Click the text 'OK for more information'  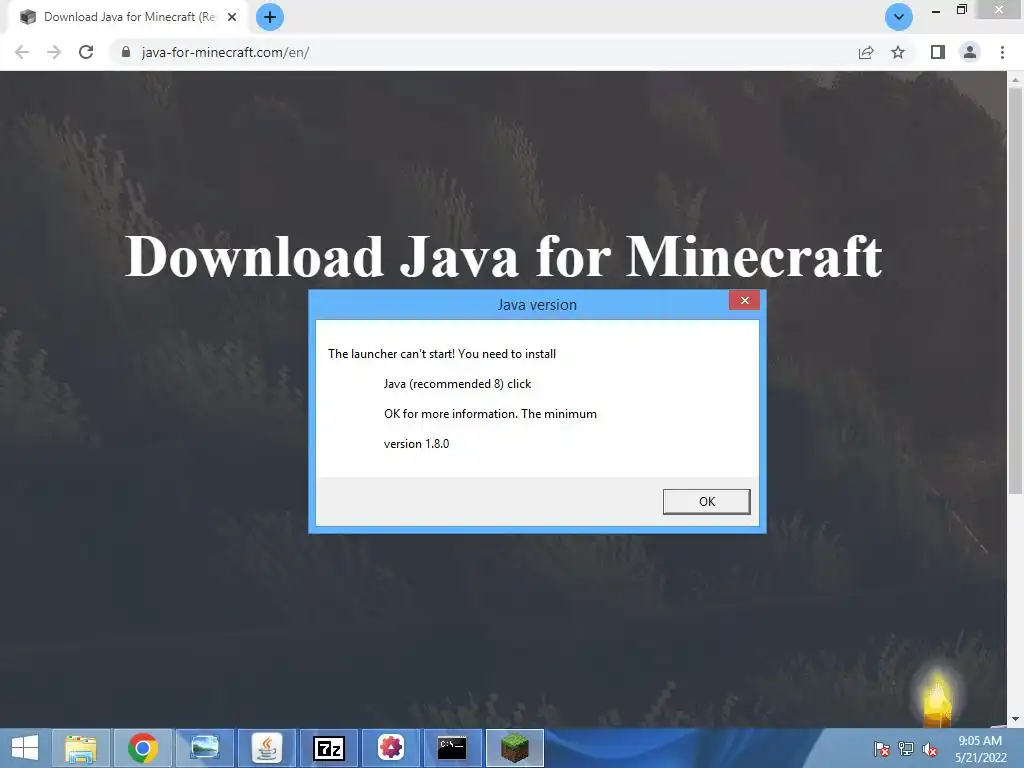451,414
